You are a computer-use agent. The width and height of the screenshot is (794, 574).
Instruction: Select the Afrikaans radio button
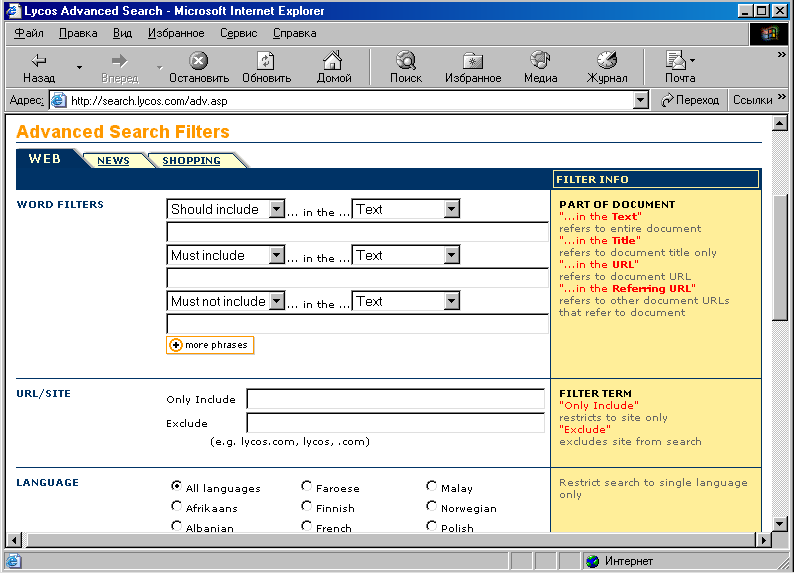tap(176, 506)
